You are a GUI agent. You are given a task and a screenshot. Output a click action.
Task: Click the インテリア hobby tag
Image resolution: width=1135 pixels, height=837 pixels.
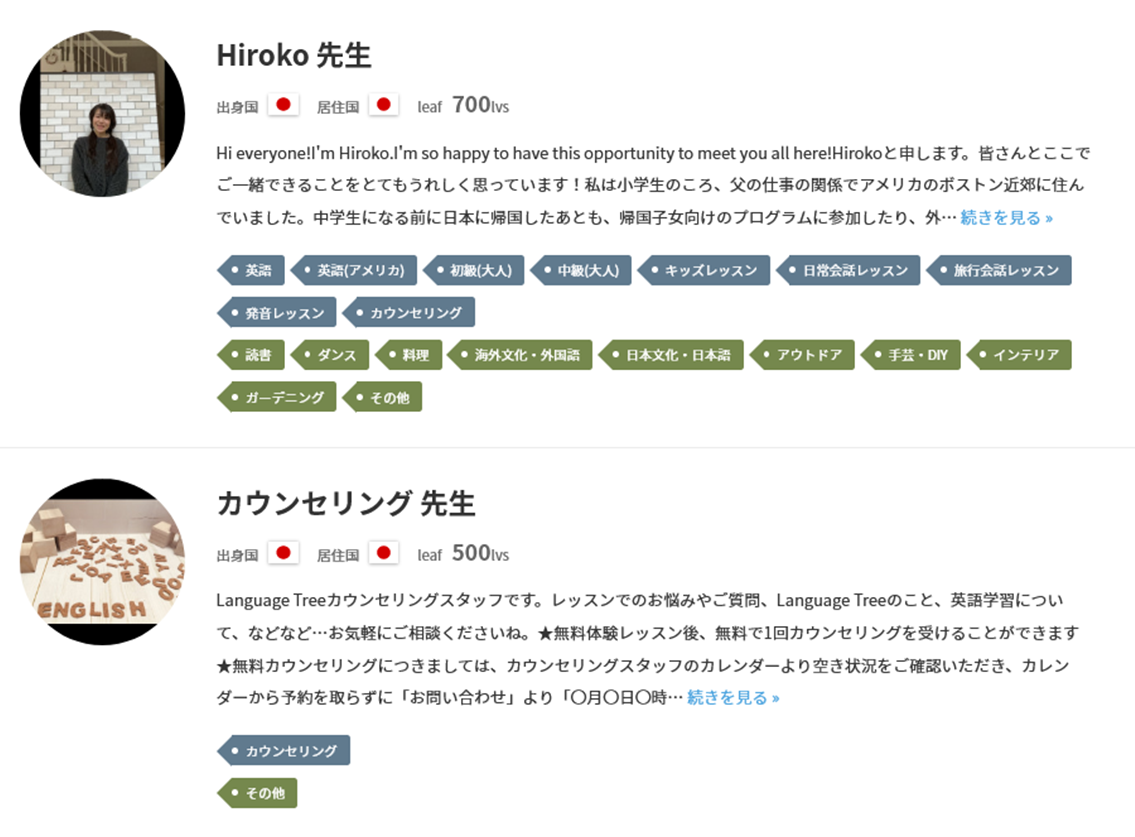[x=1019, y=355]
